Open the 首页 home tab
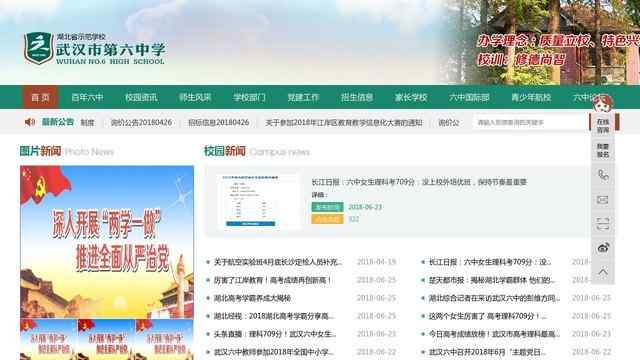640x360 pixels. click(x=40, y=97)
